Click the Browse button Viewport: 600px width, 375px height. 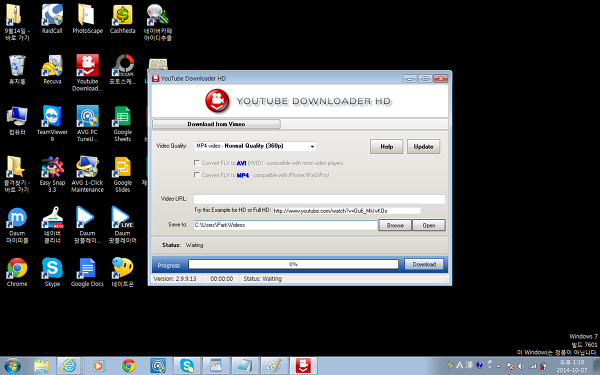point(395,225)
